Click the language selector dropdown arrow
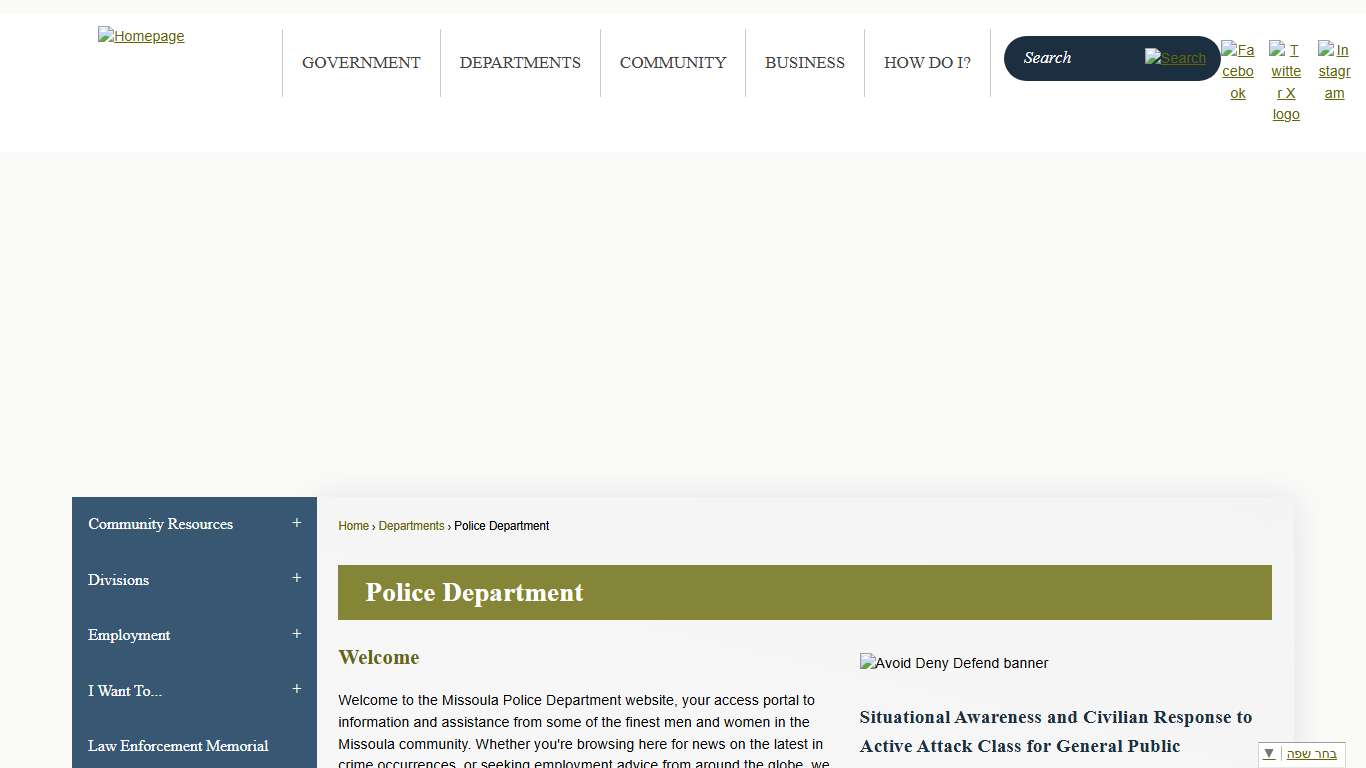The image size is (1366, 768). (1268, 753)
